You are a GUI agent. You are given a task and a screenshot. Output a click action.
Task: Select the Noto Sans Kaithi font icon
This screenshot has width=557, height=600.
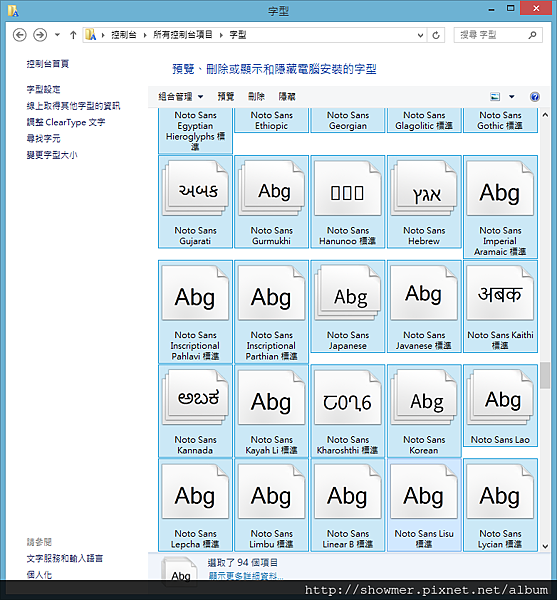[x=500, y=293]
